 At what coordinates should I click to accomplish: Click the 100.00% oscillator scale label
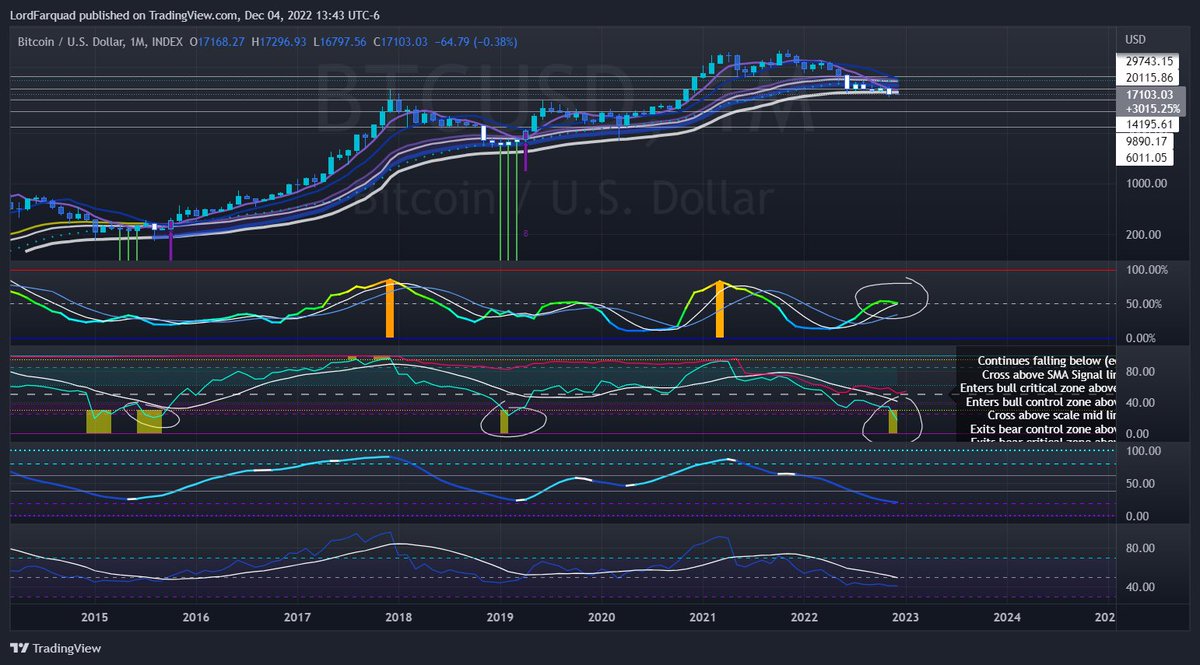1147,270
